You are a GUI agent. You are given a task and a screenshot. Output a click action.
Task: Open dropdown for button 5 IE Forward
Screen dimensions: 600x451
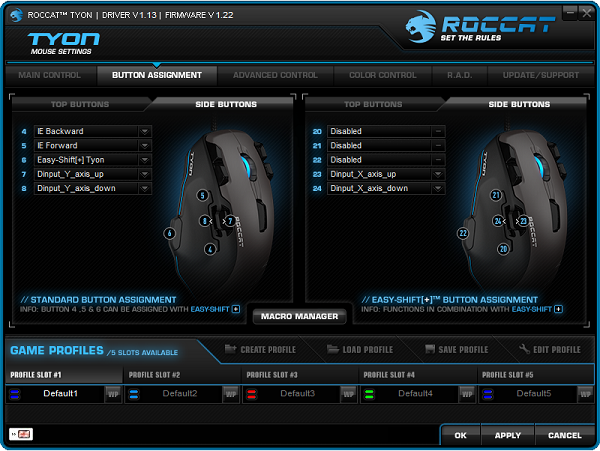point(144,145)
